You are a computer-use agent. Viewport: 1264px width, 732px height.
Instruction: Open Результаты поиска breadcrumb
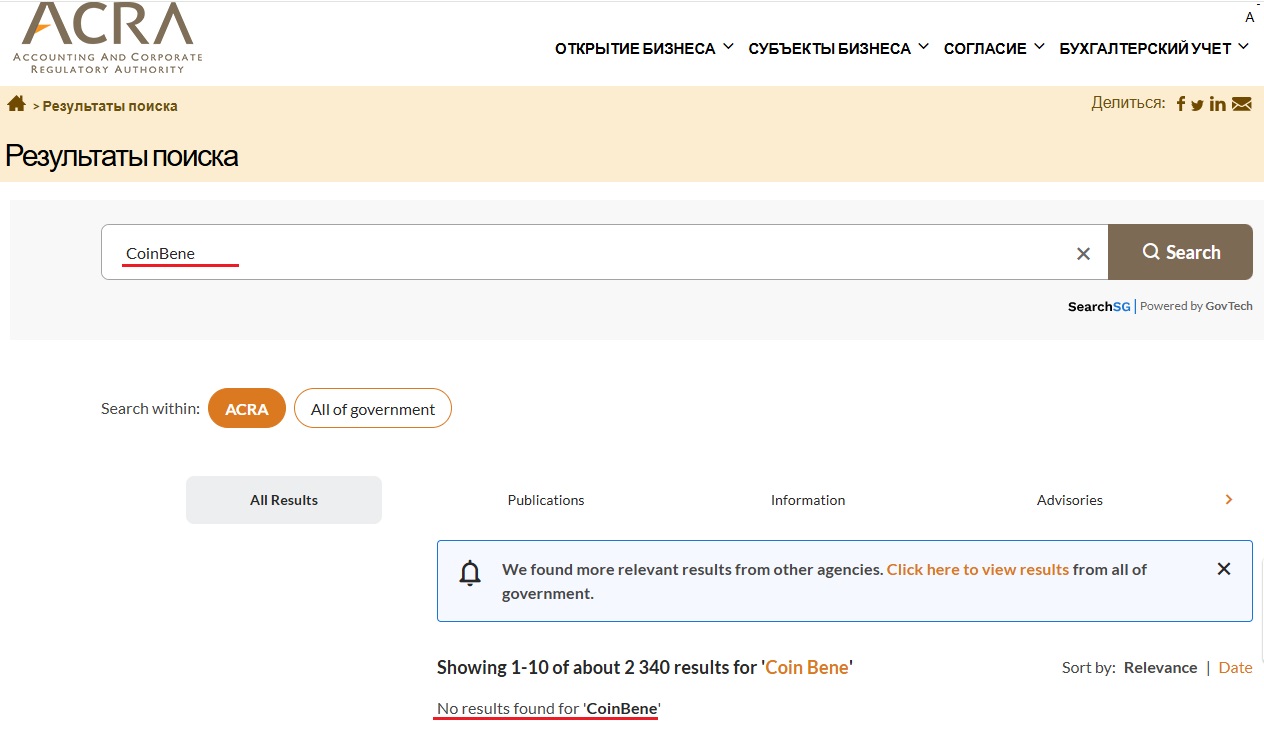click(x=110, y=106)
